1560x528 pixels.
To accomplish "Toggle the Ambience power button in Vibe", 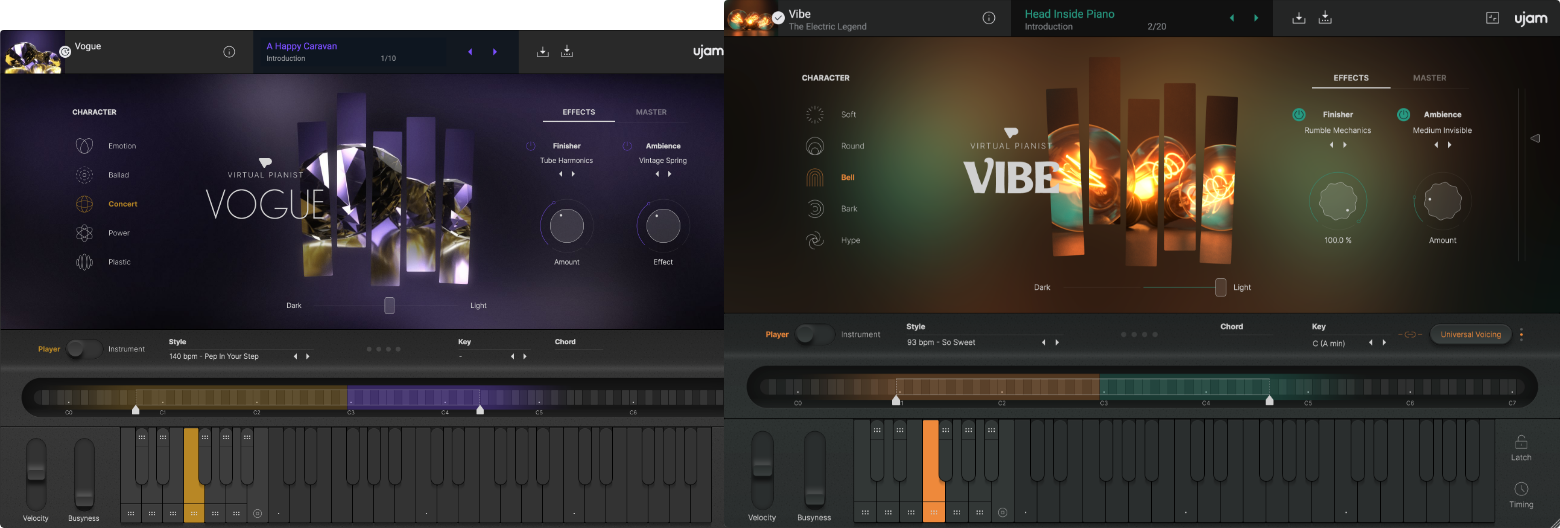I will coord(1403,115).
